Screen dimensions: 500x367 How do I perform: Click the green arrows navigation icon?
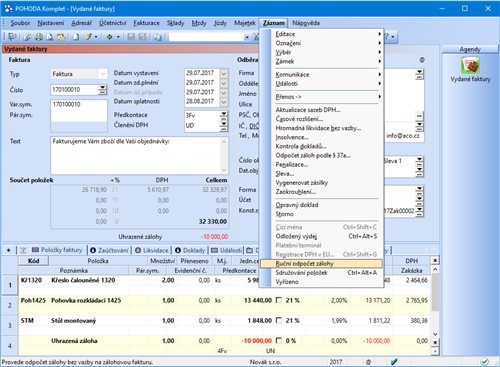(109, 37)
